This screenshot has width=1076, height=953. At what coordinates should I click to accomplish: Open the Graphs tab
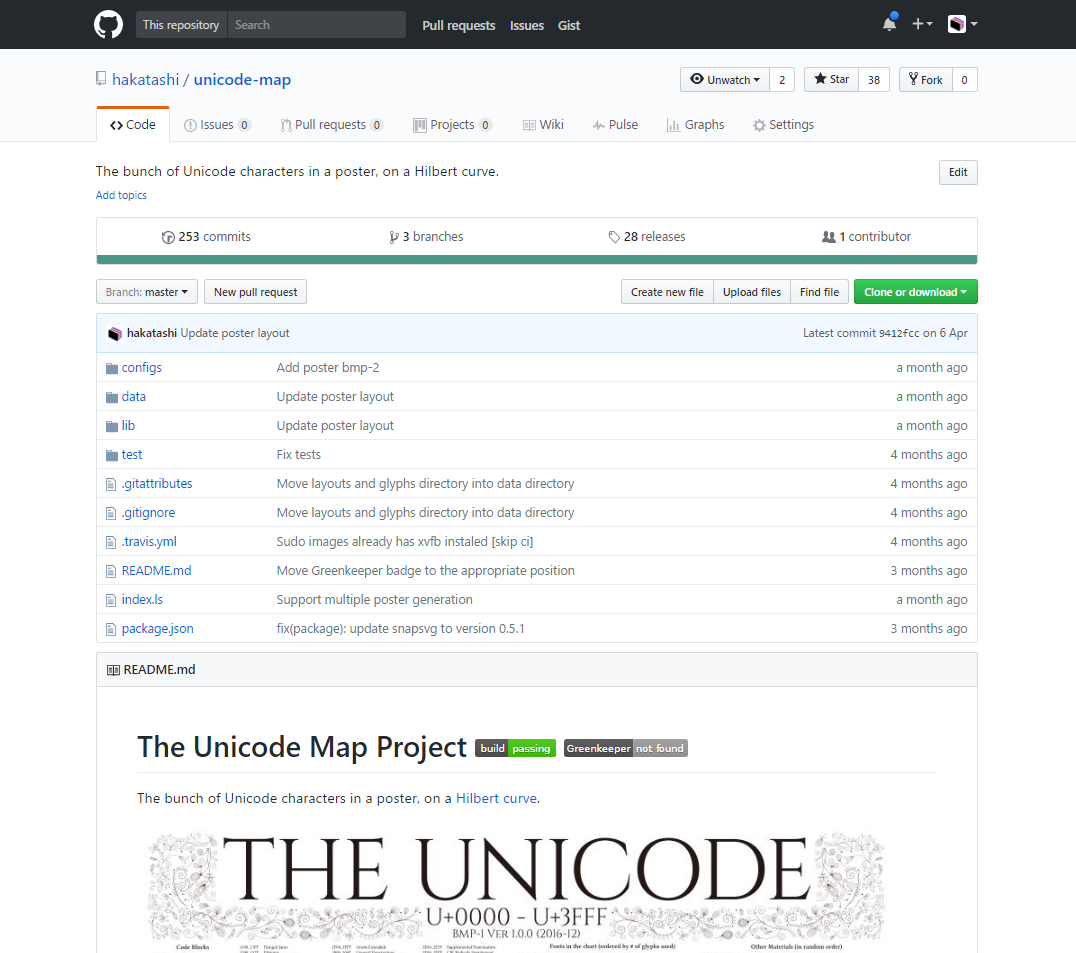pos(695,125)
